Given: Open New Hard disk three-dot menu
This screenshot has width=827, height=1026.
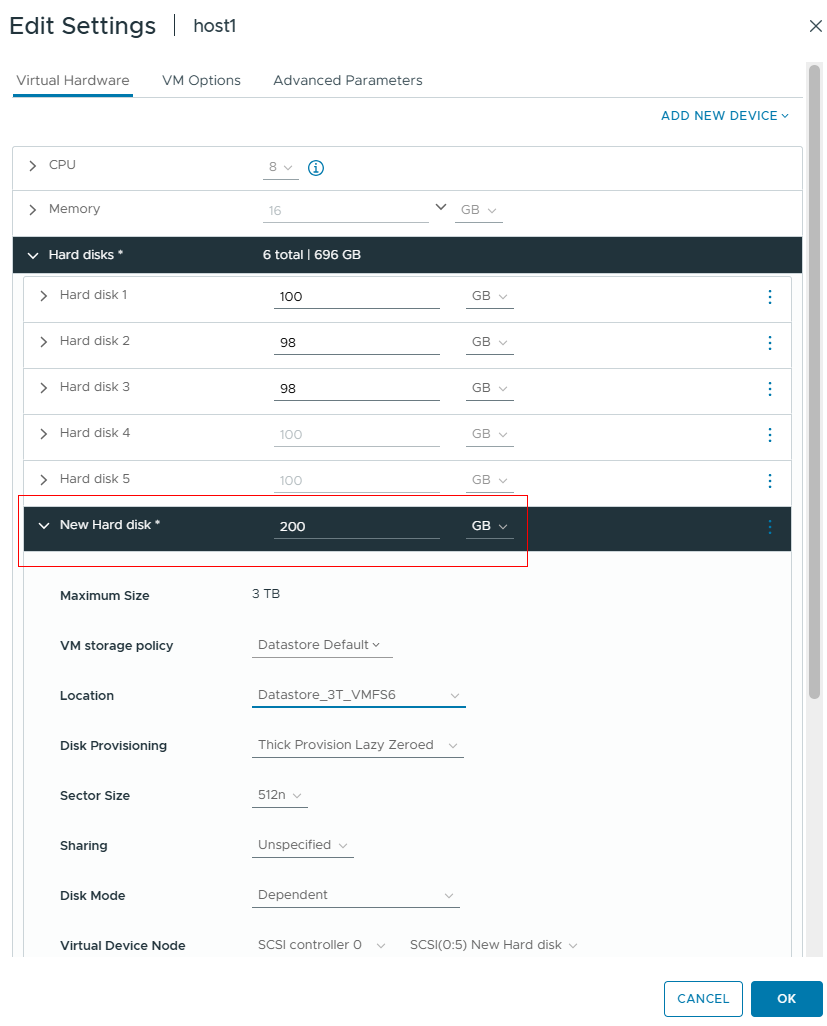Looking at the screenshot, I should point(769,527).
